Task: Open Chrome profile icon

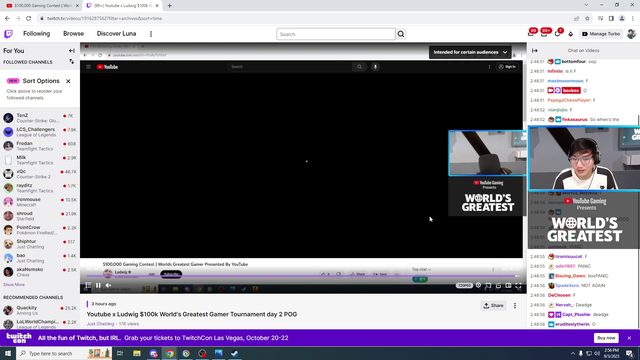Action: point(622,18)
